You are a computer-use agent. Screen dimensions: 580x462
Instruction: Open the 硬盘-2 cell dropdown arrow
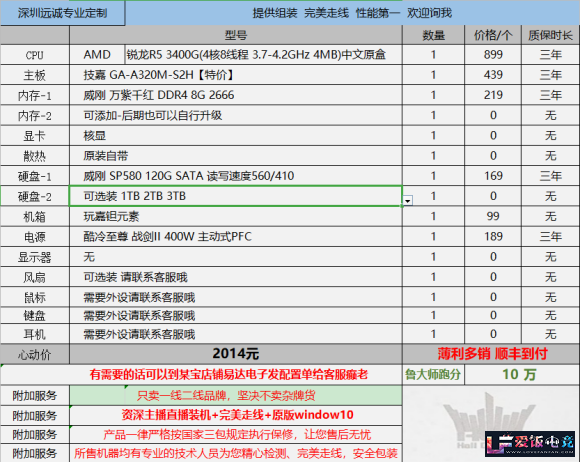[x=408, y=201]
